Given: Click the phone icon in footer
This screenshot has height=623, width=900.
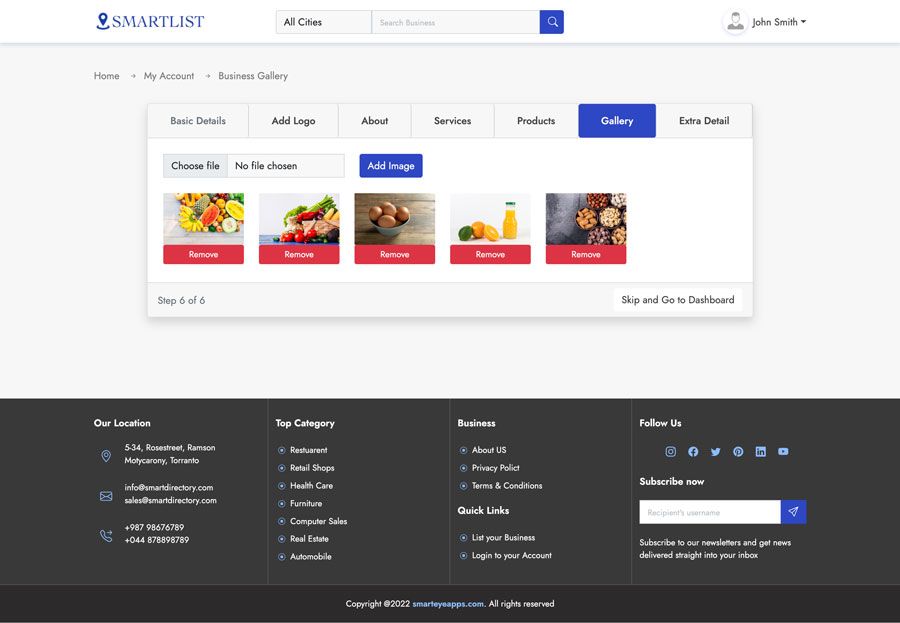Looking at the screenshot, I should tap(106, 536).
